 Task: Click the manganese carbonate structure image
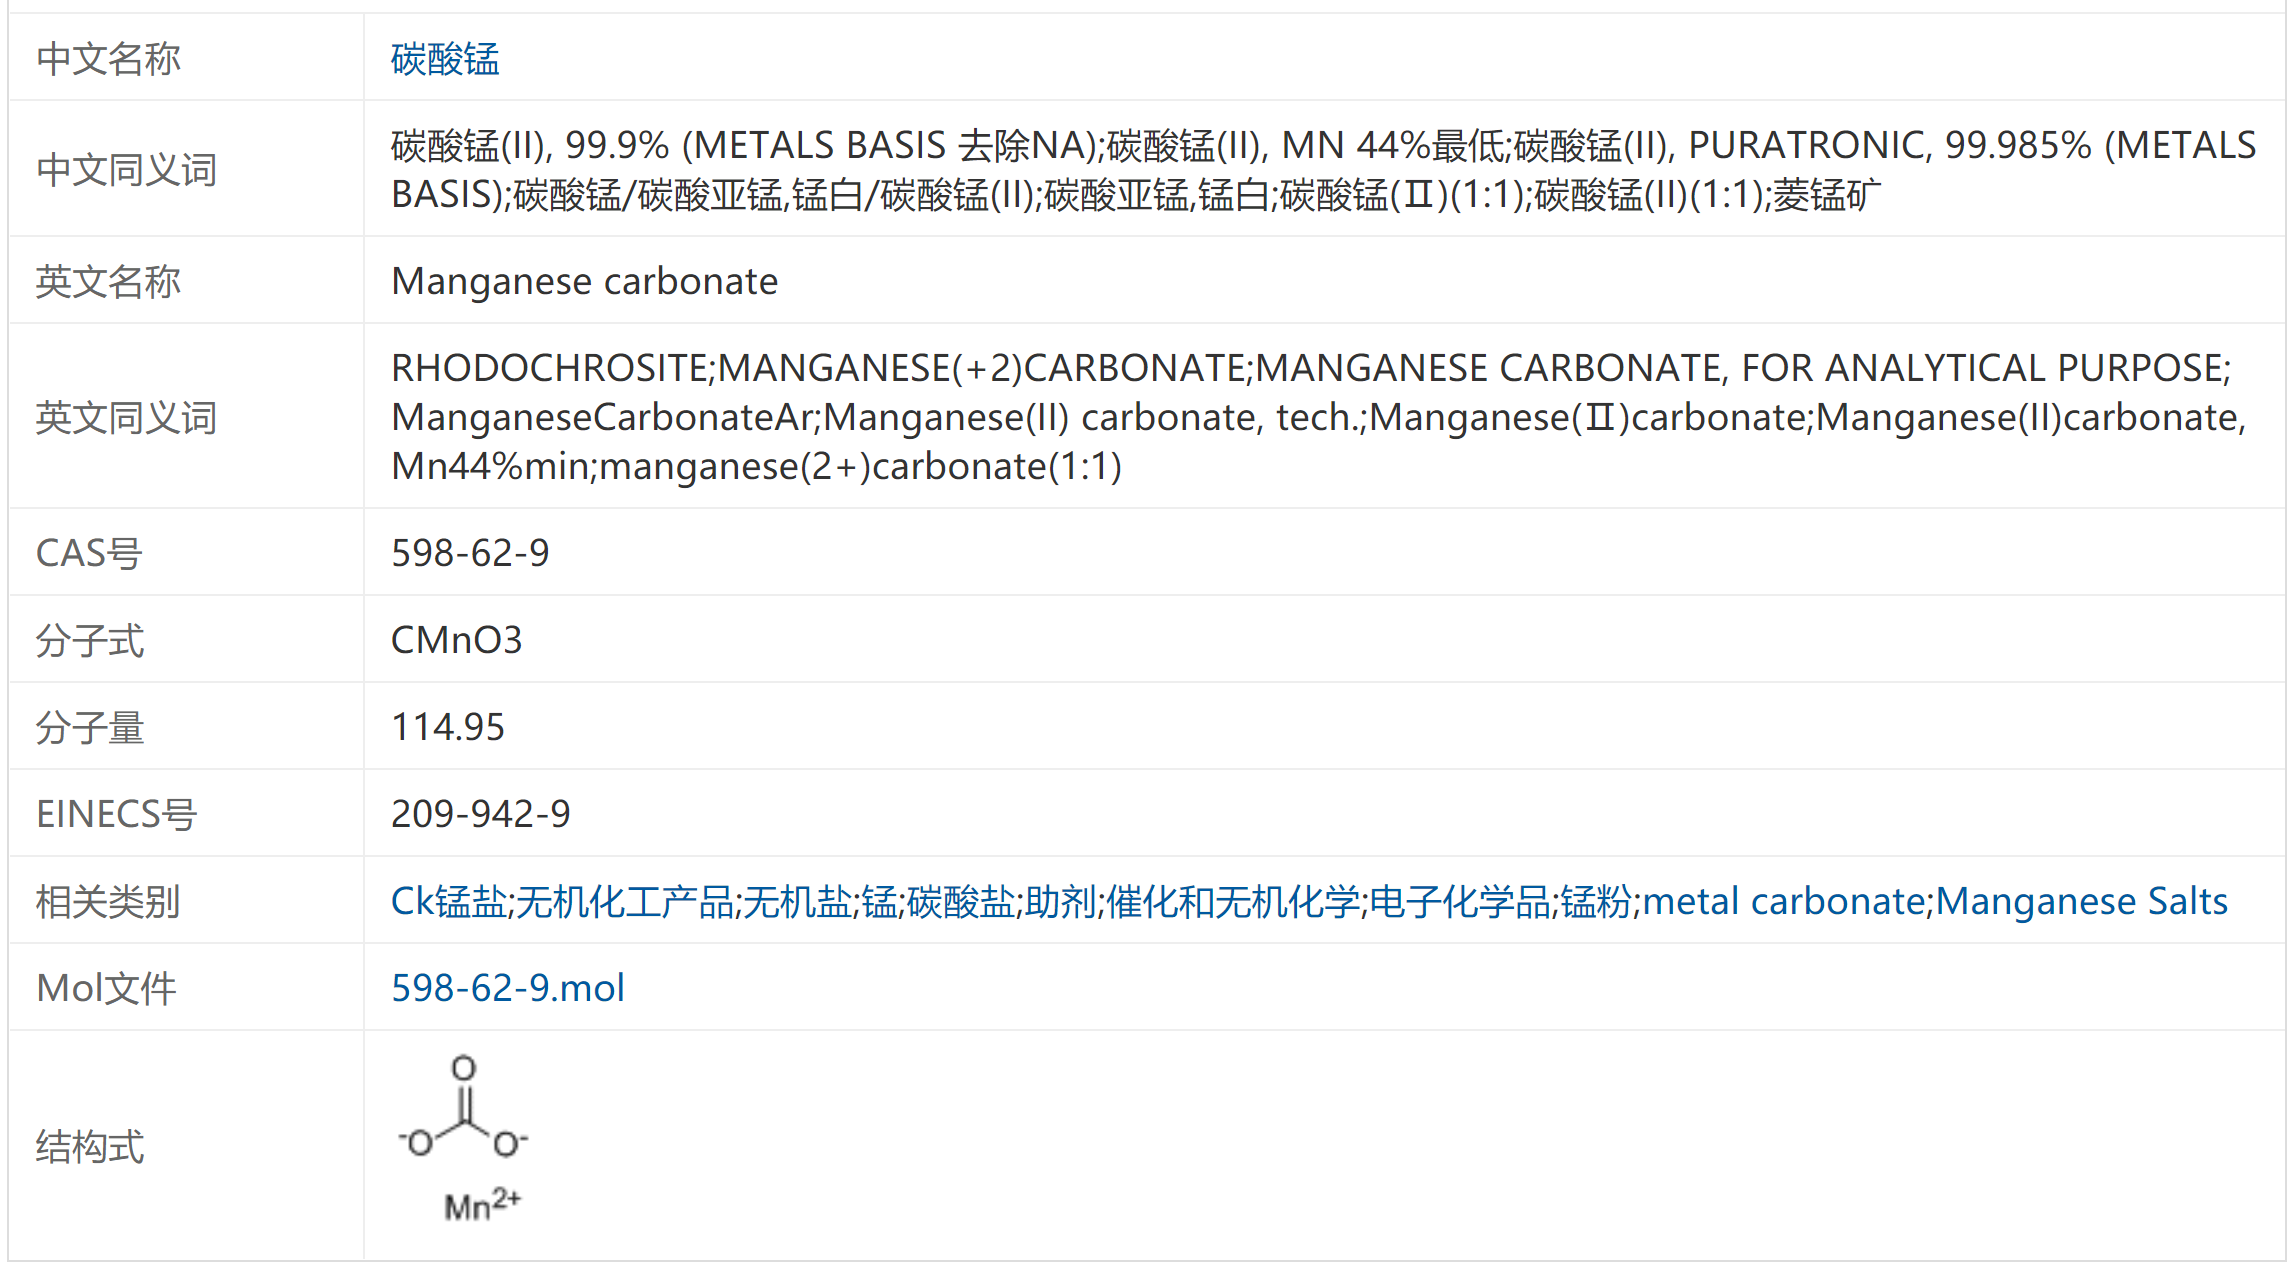pyautogui.click(x=465, y=1139)
